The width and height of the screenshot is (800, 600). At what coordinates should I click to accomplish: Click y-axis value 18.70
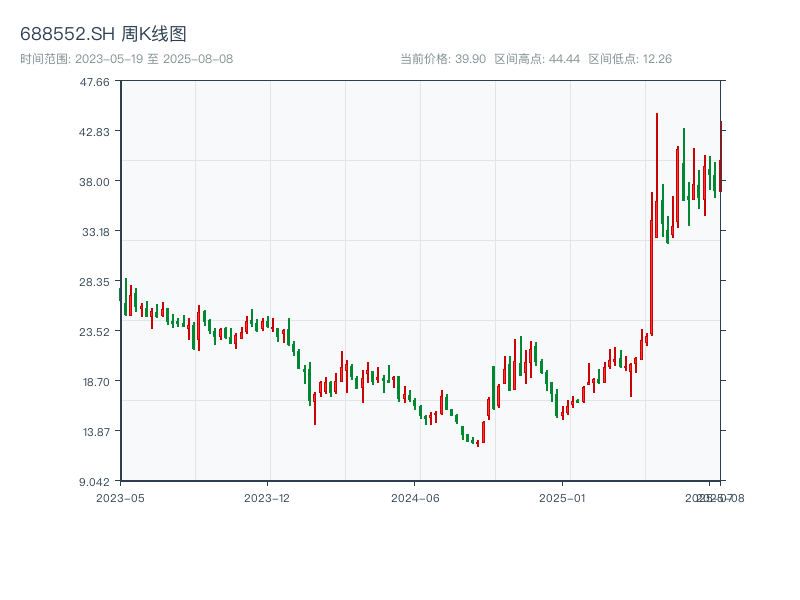pos(96,382)
